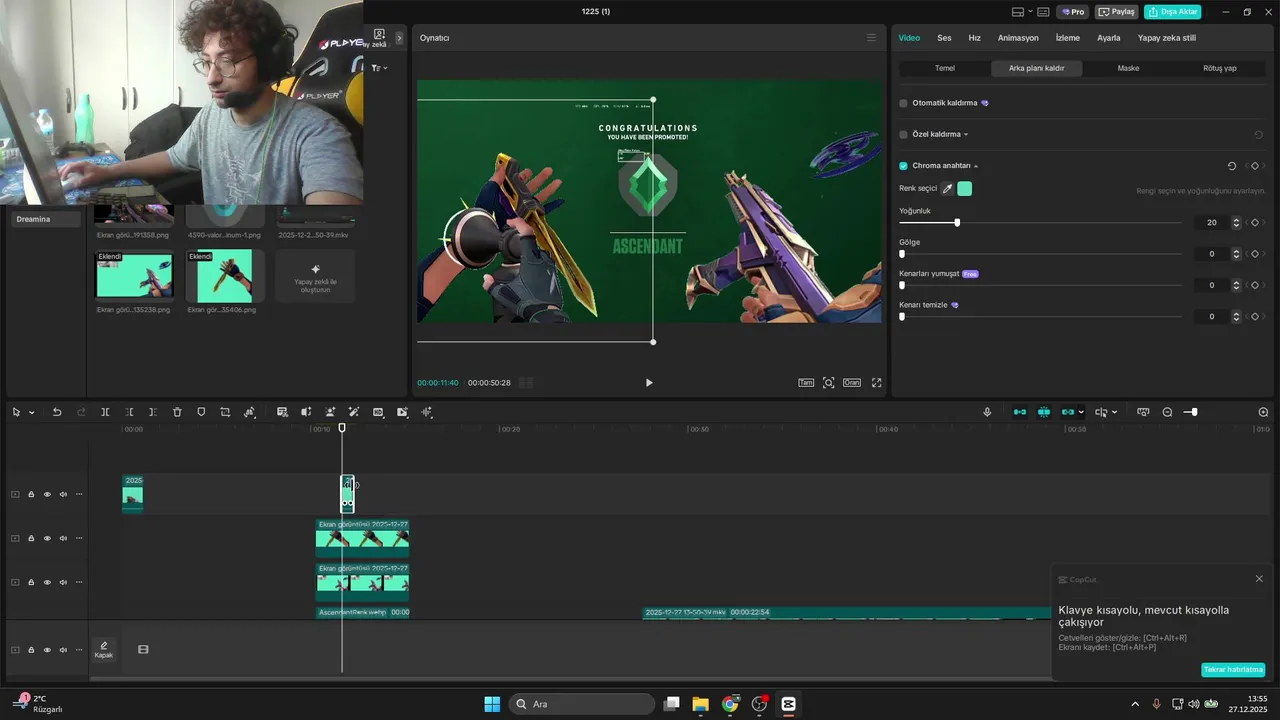Open preview axis split dropdown arrow
The width and height of the screenshot is (1280, 720).
pos(1114,412)
